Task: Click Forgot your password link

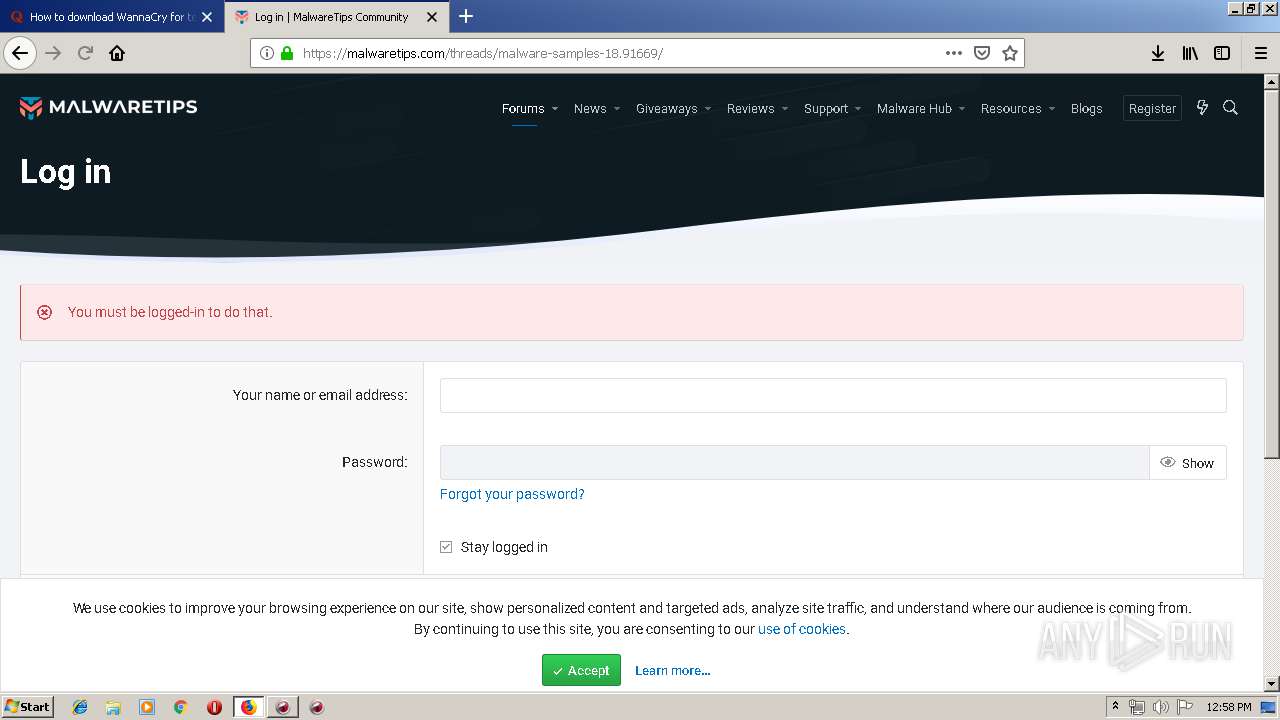Action: click(x=512, y=494)
